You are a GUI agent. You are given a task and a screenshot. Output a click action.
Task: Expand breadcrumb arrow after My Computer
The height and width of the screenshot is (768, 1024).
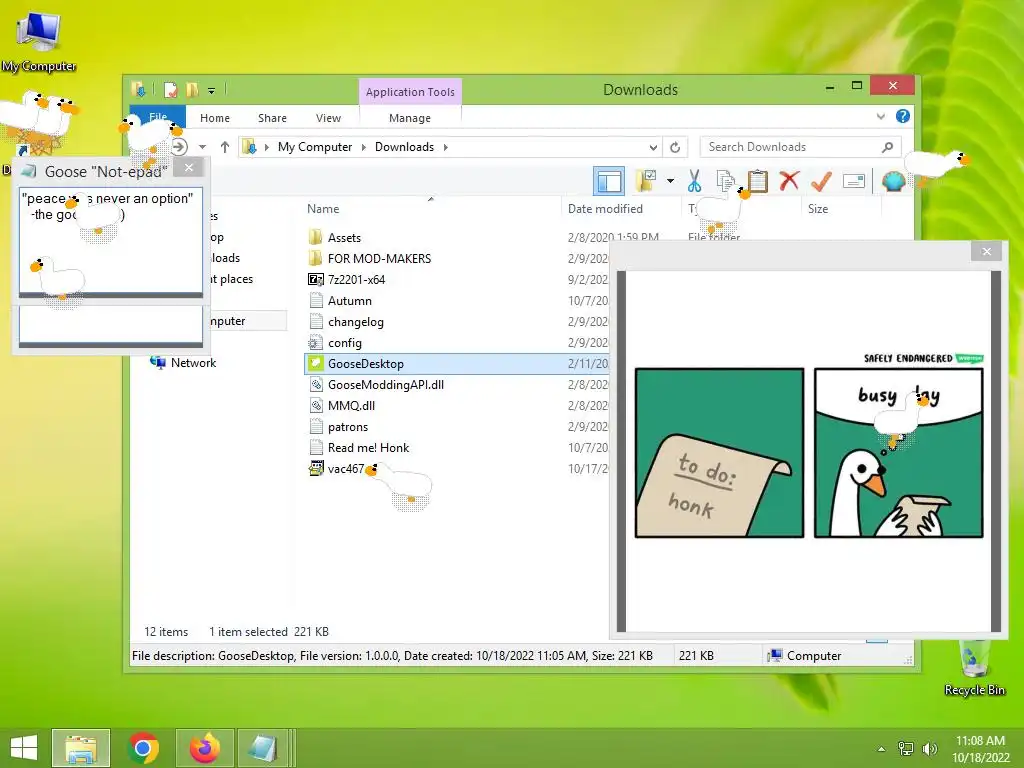pos(364,147)
